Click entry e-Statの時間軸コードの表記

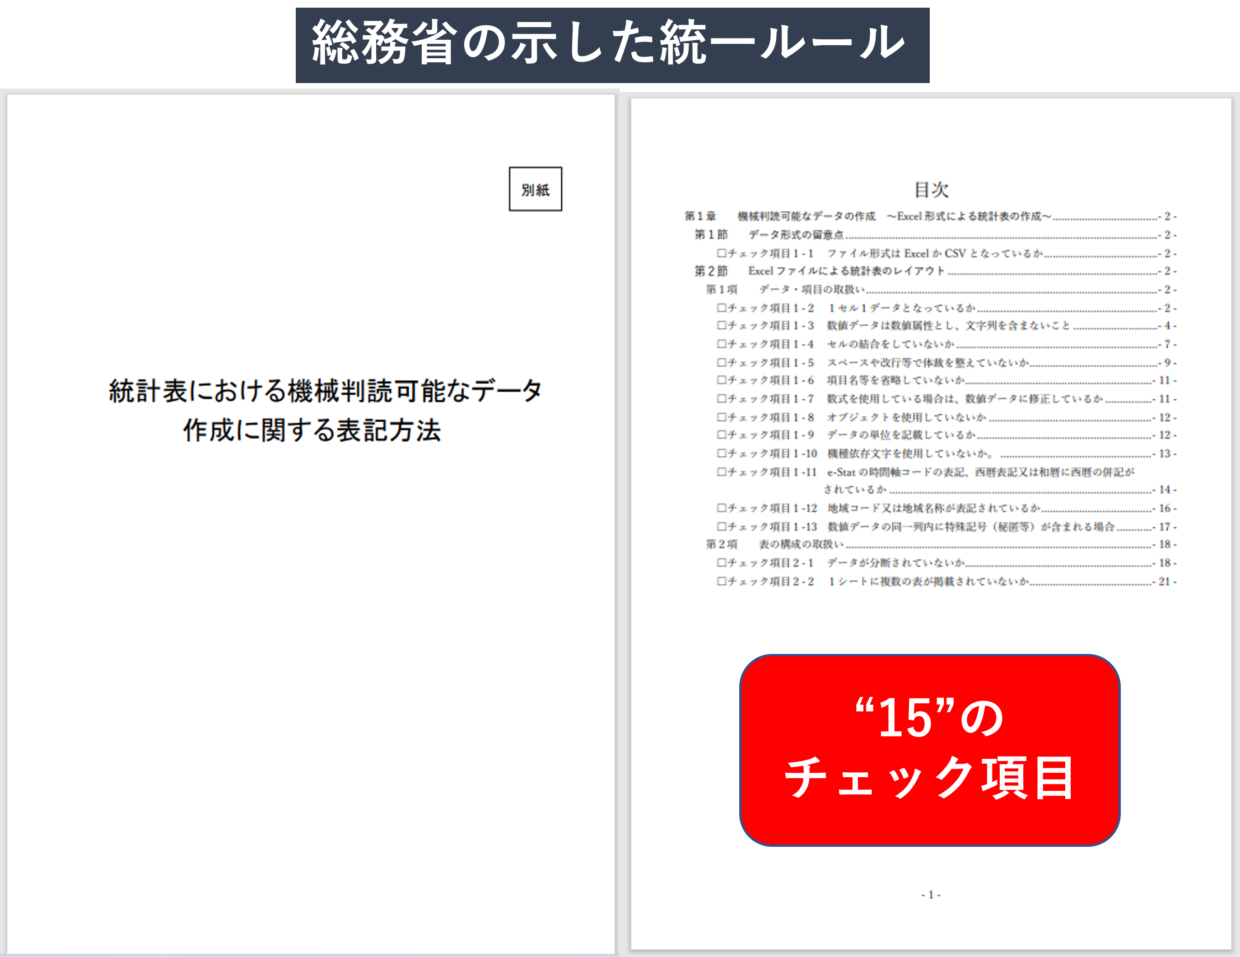tap(896, 472)
